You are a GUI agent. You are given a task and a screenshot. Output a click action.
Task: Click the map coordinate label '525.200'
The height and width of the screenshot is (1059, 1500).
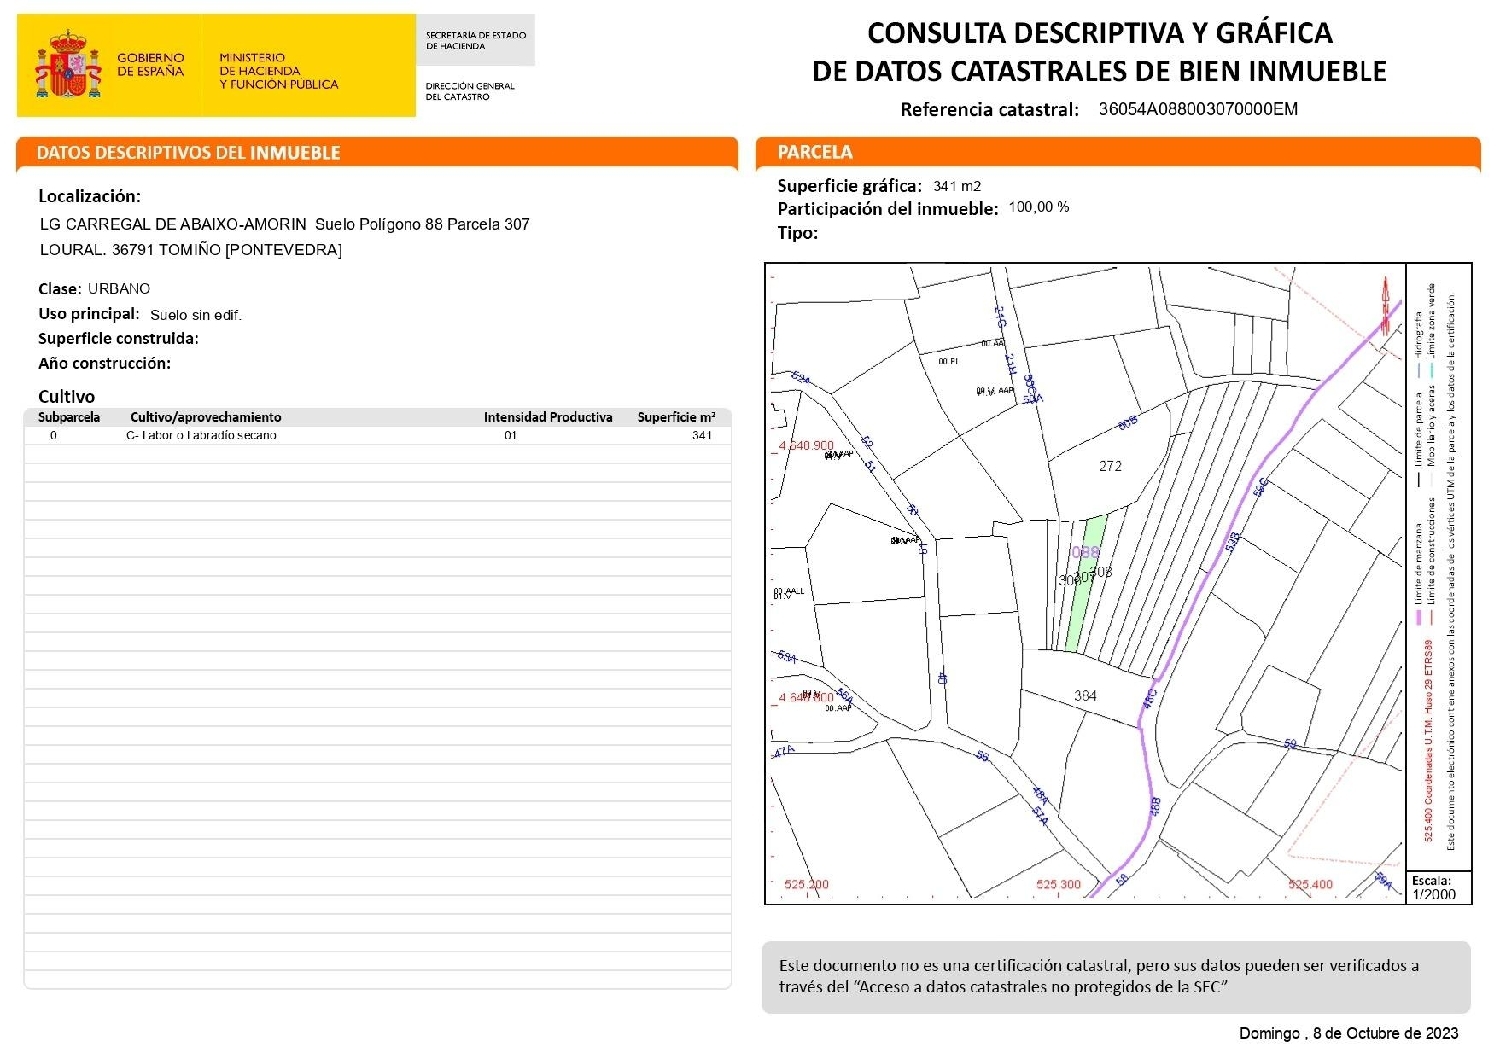[806, 885]
